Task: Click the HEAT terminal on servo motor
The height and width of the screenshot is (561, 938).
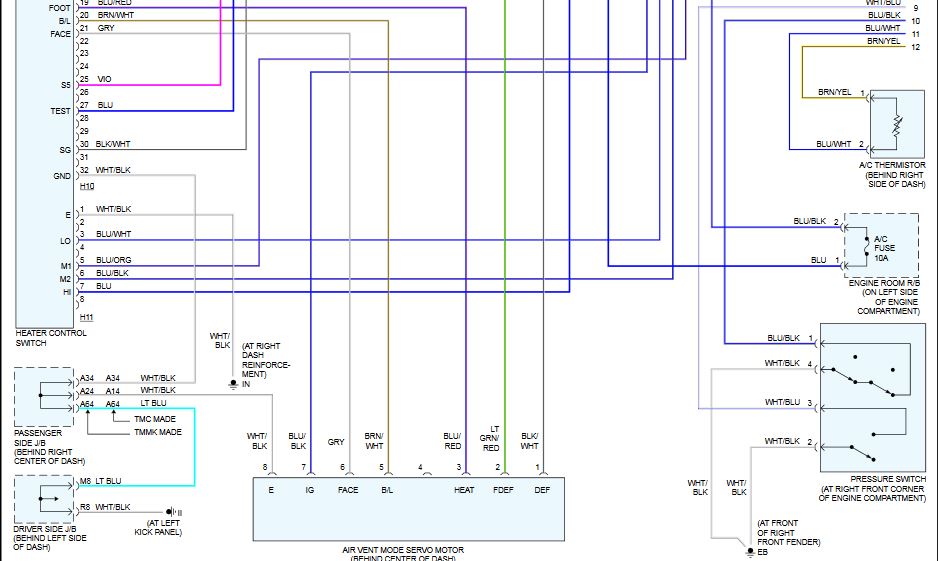Action: (x=464, y=490)
